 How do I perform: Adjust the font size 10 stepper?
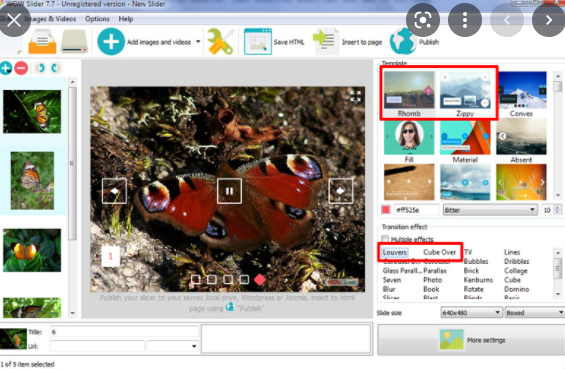point(558,210)
